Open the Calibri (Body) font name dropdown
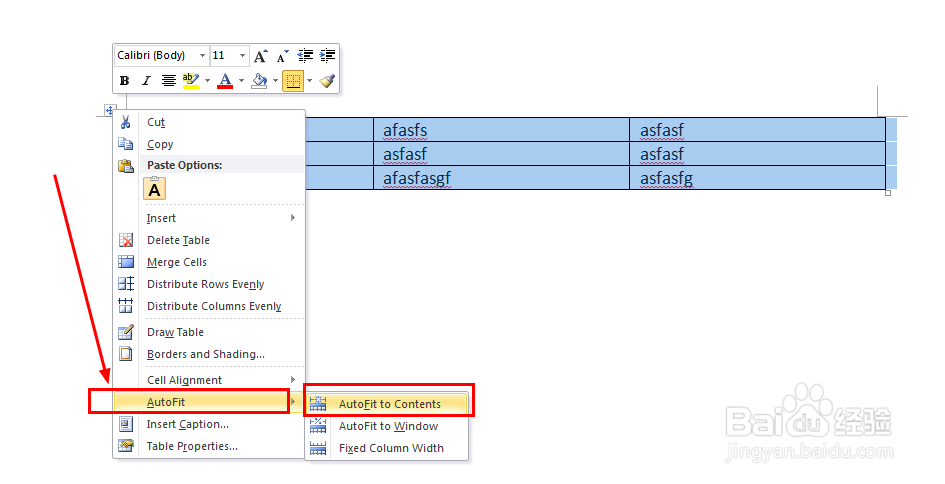 point(202,55)
